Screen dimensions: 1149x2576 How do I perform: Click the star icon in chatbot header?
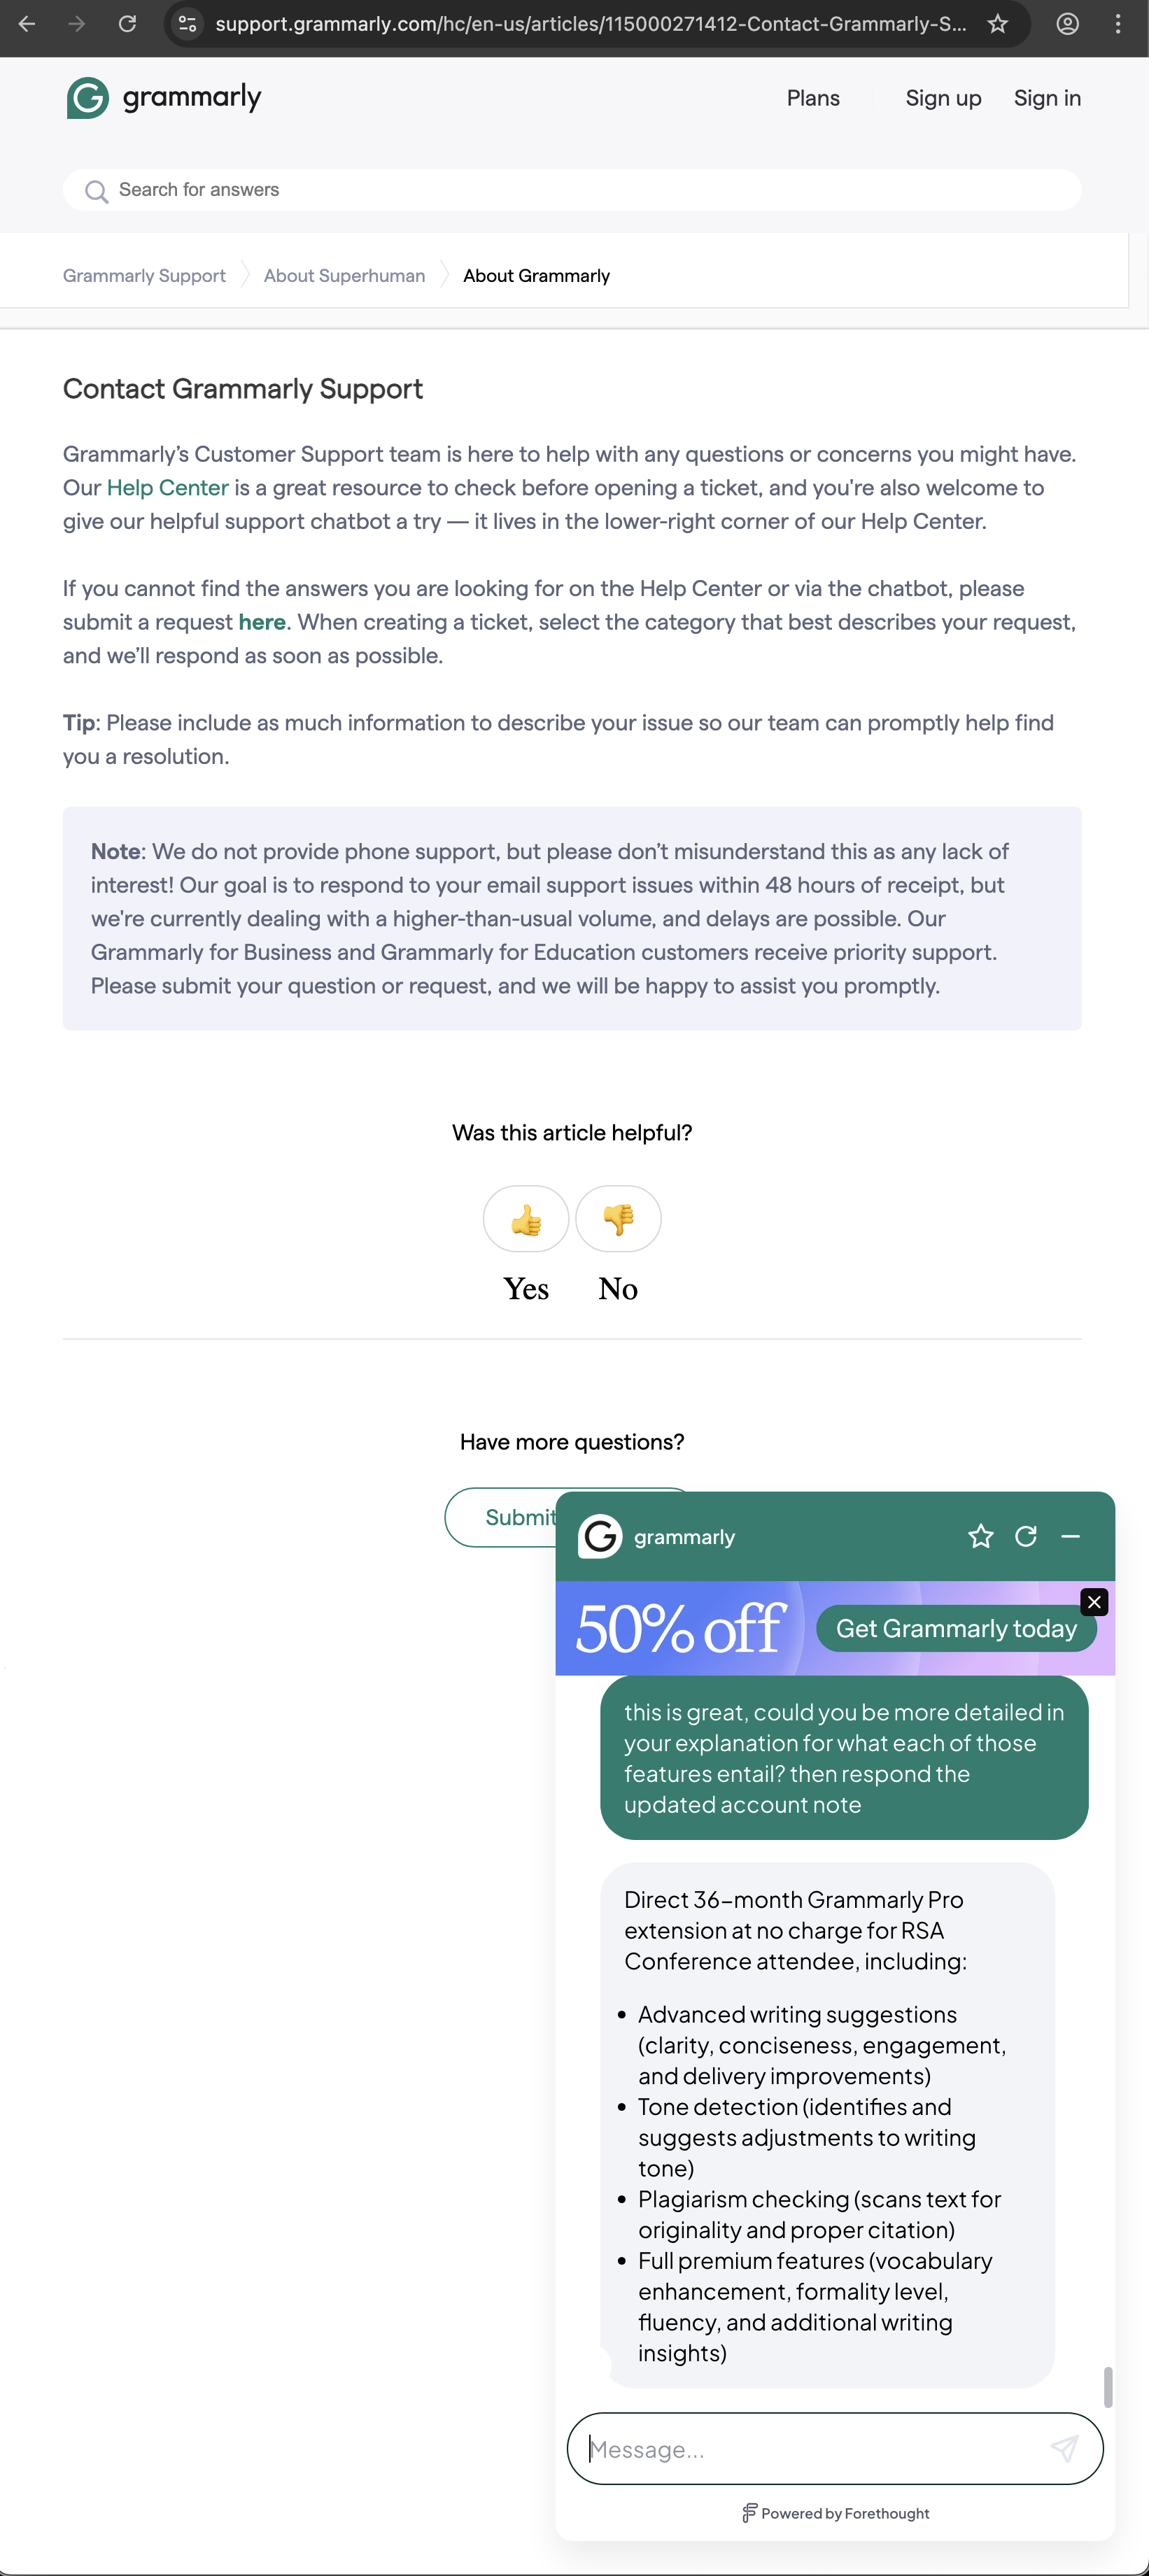[981, 1536]
